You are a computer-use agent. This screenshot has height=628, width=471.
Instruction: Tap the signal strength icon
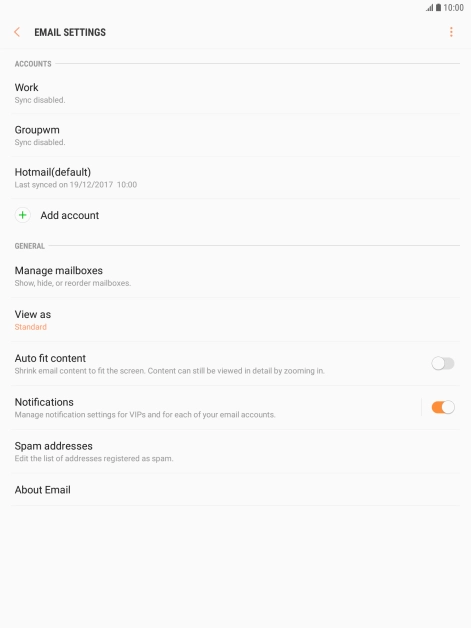(x=430, y=8)
